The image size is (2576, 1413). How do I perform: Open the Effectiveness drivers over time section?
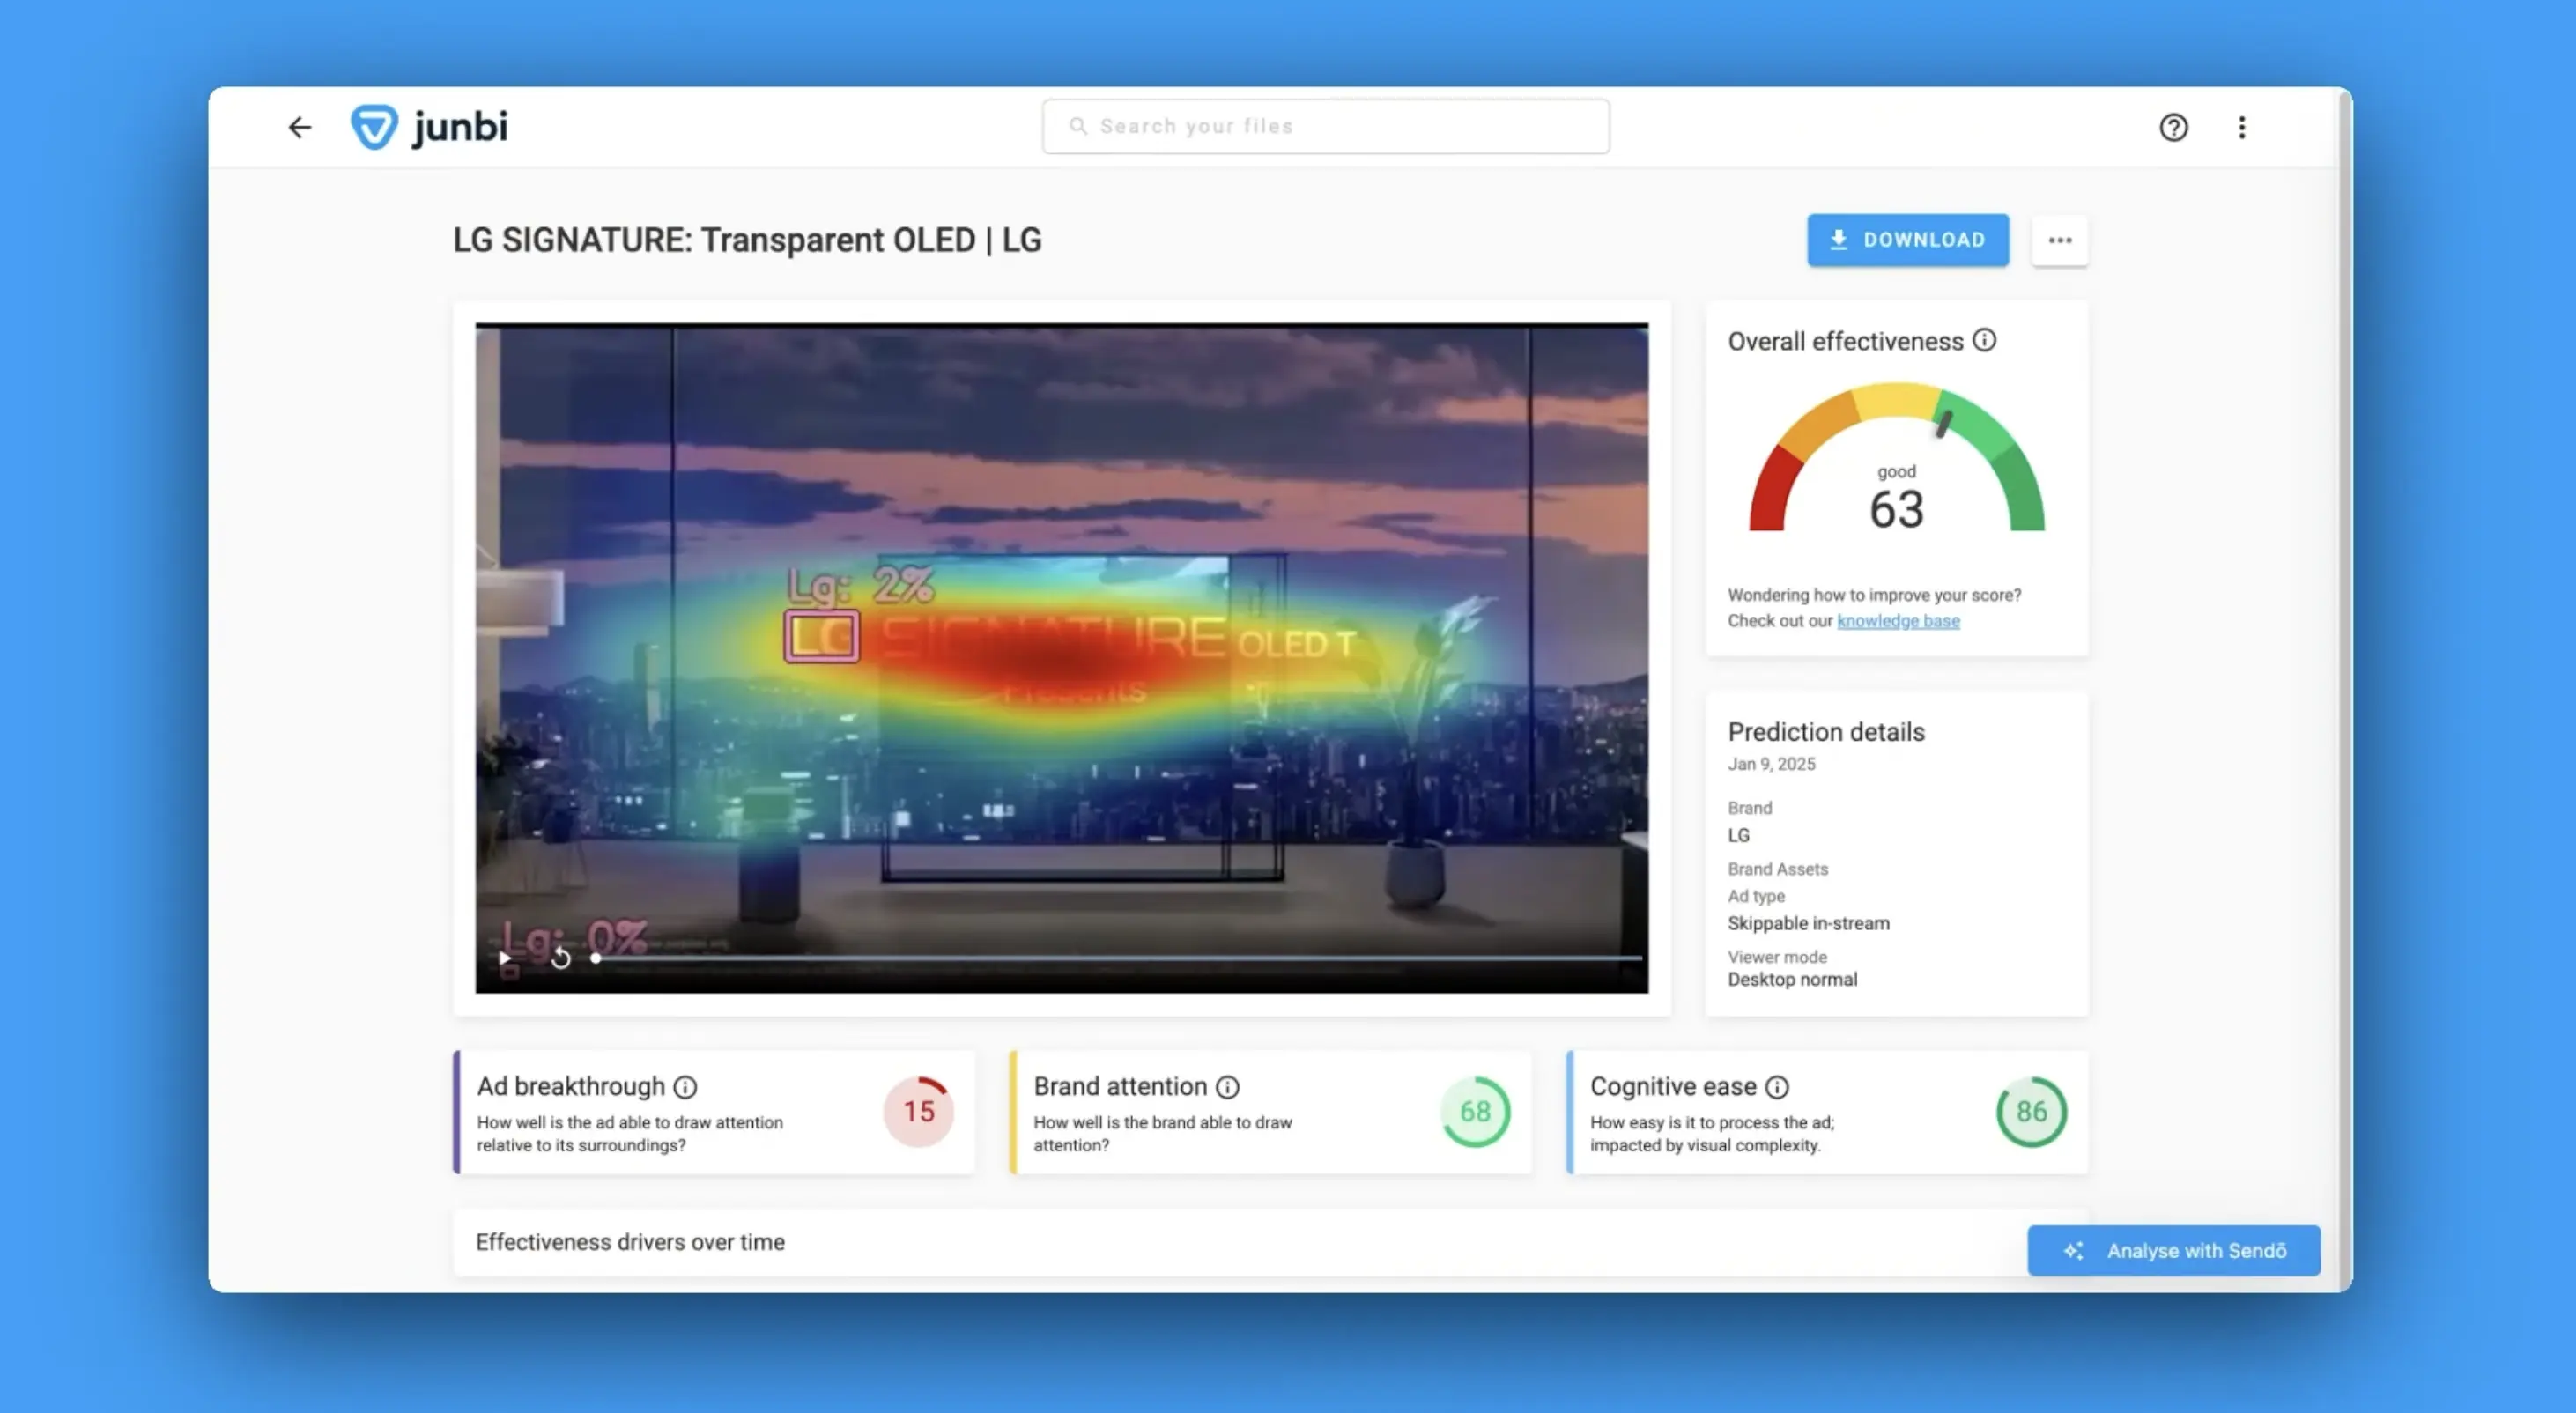(x=1270, y=1242)
